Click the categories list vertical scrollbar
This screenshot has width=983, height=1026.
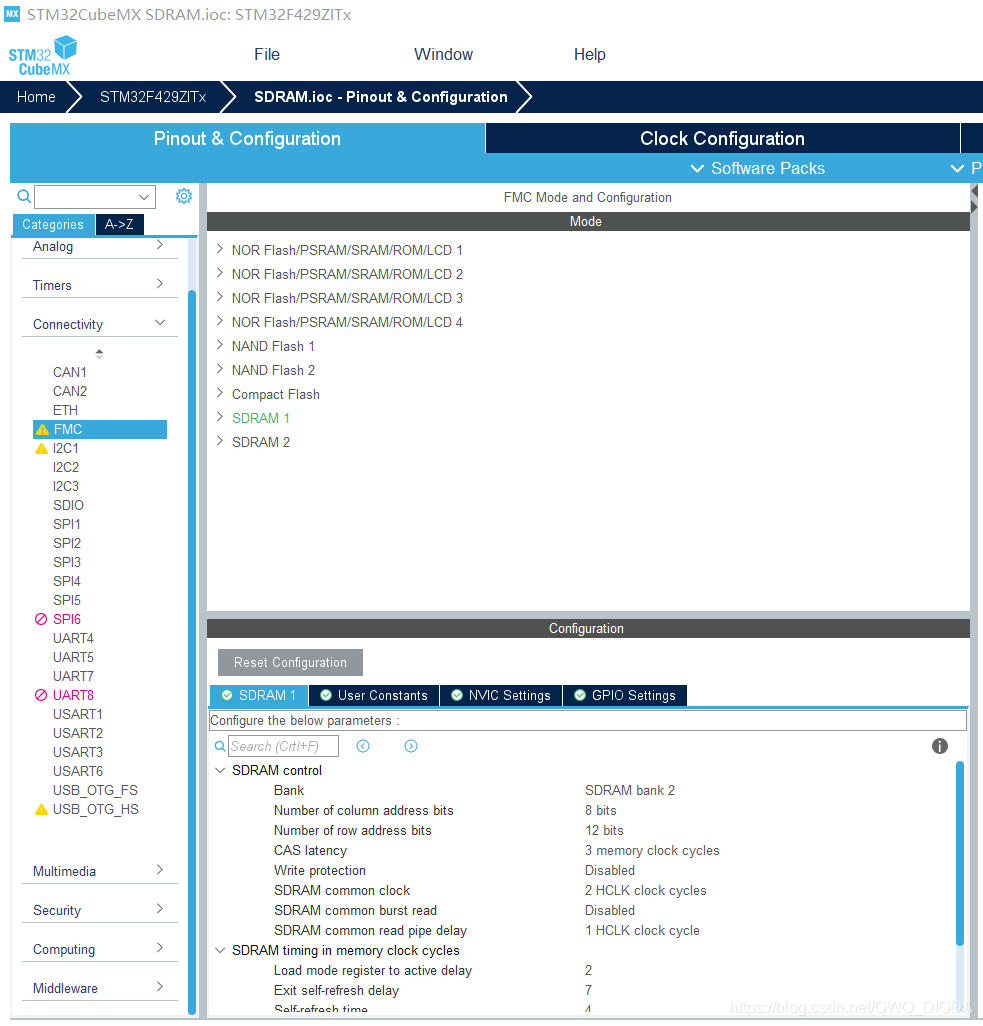pyautogui.click(x=192, y=651)
